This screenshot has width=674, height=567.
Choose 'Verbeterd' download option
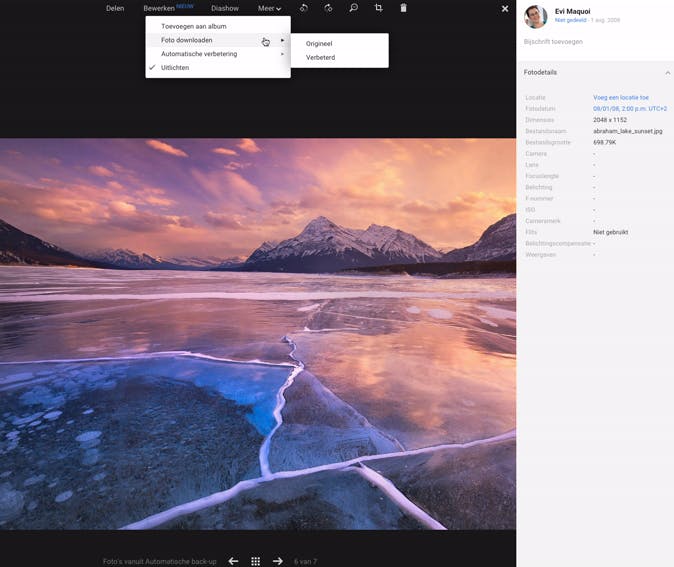(320, 58)
